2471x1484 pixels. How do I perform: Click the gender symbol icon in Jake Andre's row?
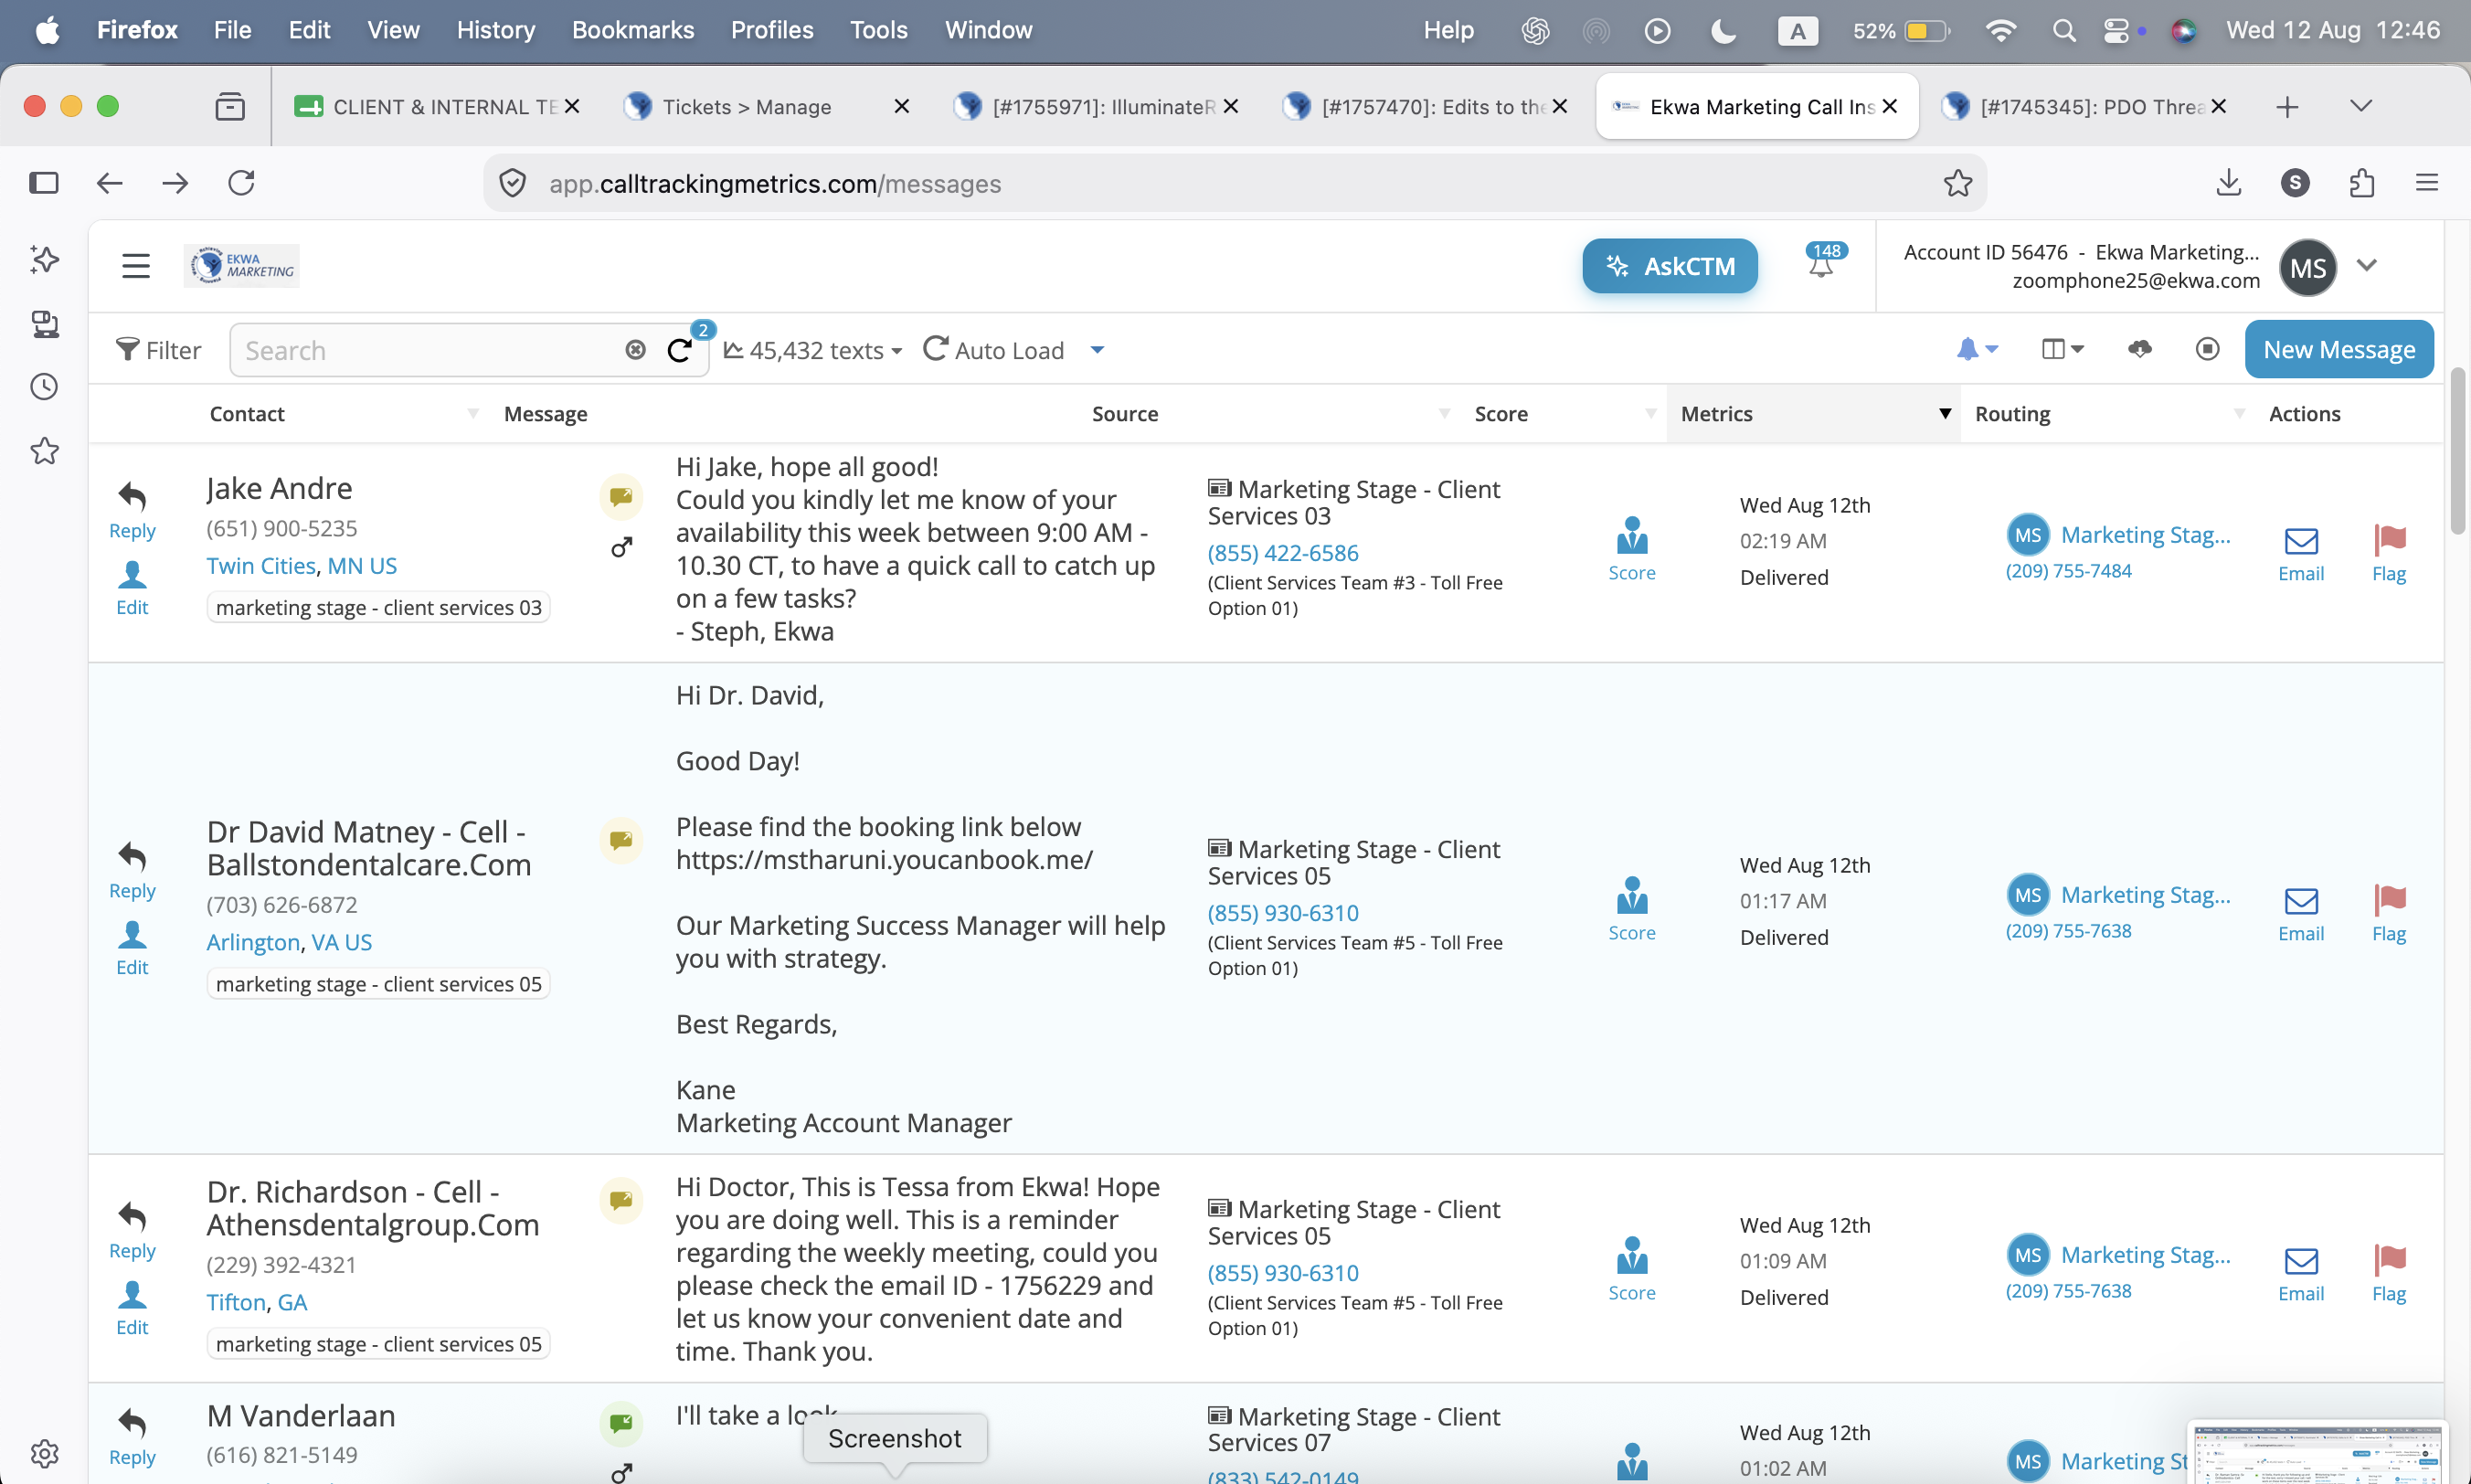click(x=622, y=547)
